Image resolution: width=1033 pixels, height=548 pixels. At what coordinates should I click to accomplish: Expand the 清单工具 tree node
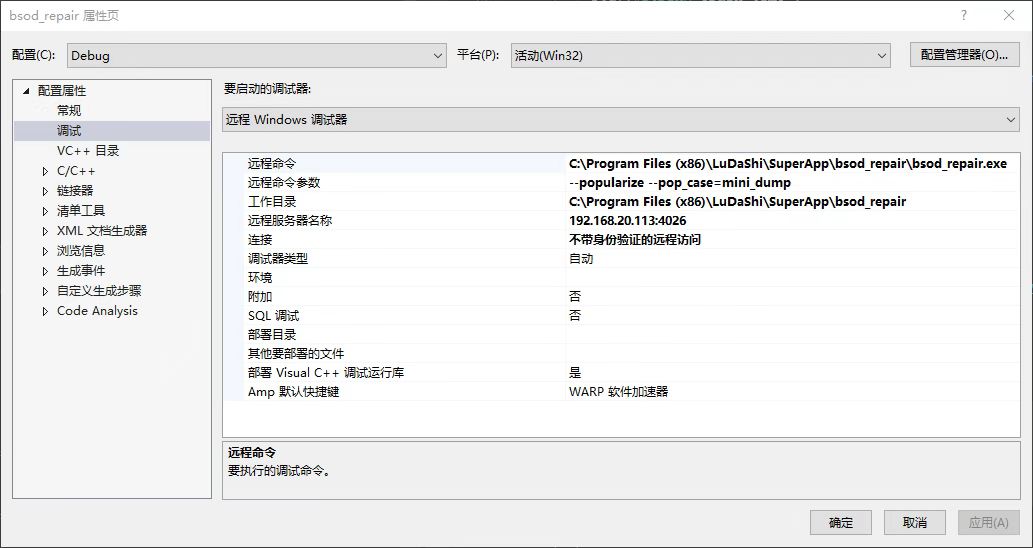45,211
